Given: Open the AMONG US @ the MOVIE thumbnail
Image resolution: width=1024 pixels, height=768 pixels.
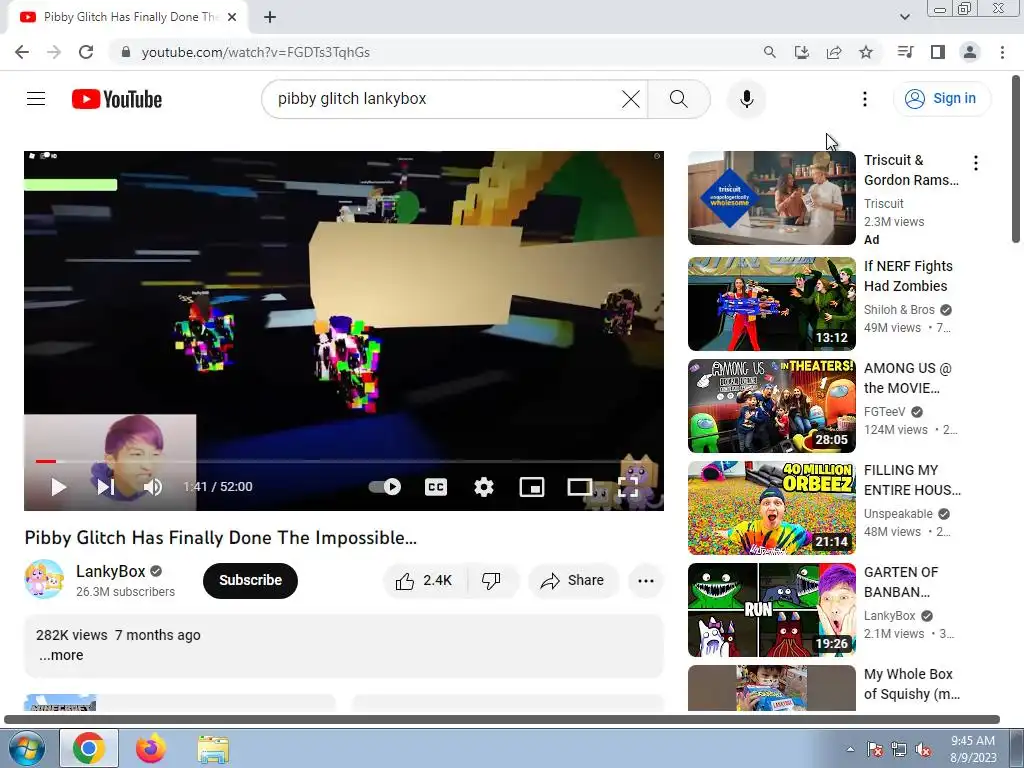Looking at the screenshot, I should click(771, 406).
